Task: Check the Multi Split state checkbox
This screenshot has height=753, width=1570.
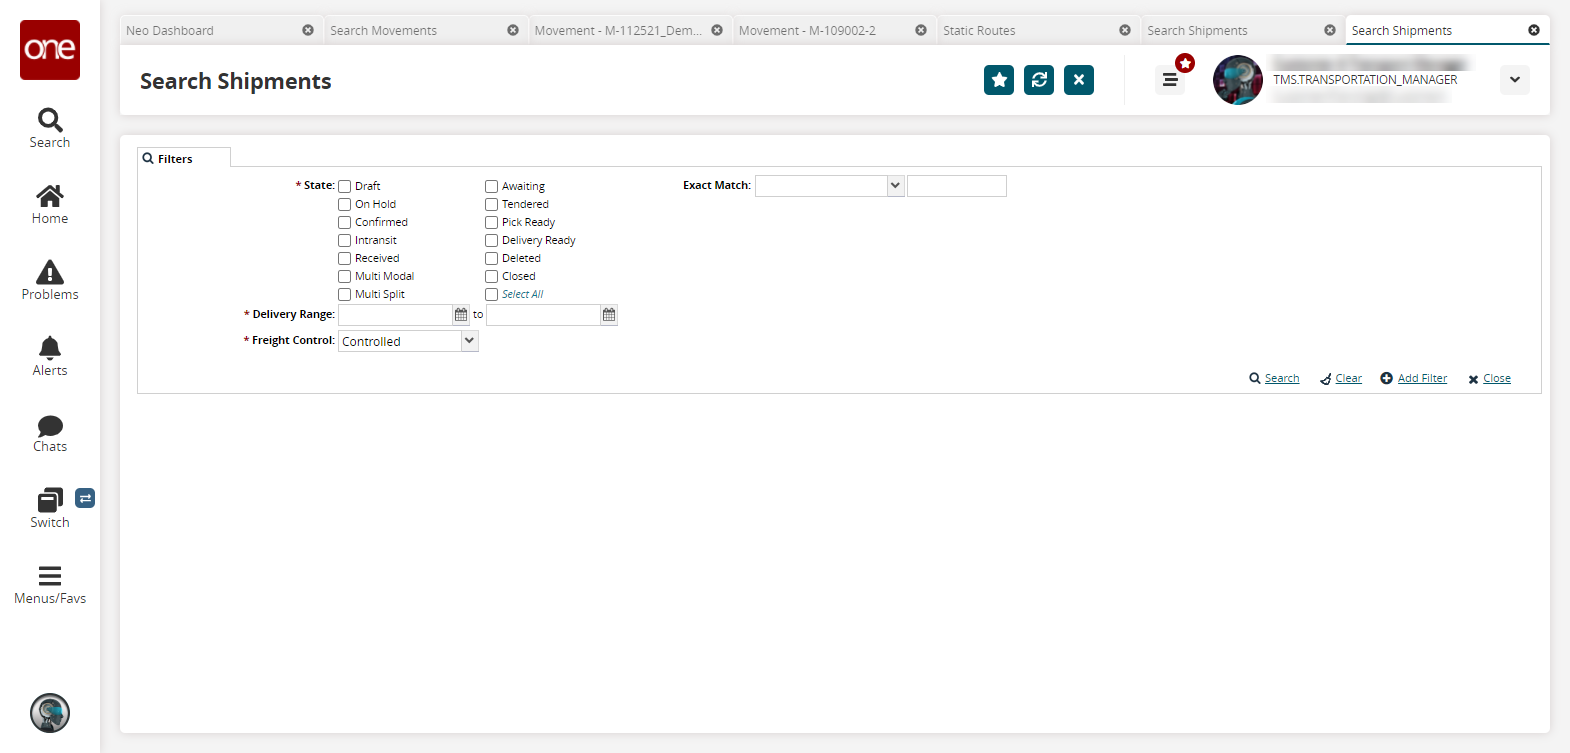Action: 345,294
